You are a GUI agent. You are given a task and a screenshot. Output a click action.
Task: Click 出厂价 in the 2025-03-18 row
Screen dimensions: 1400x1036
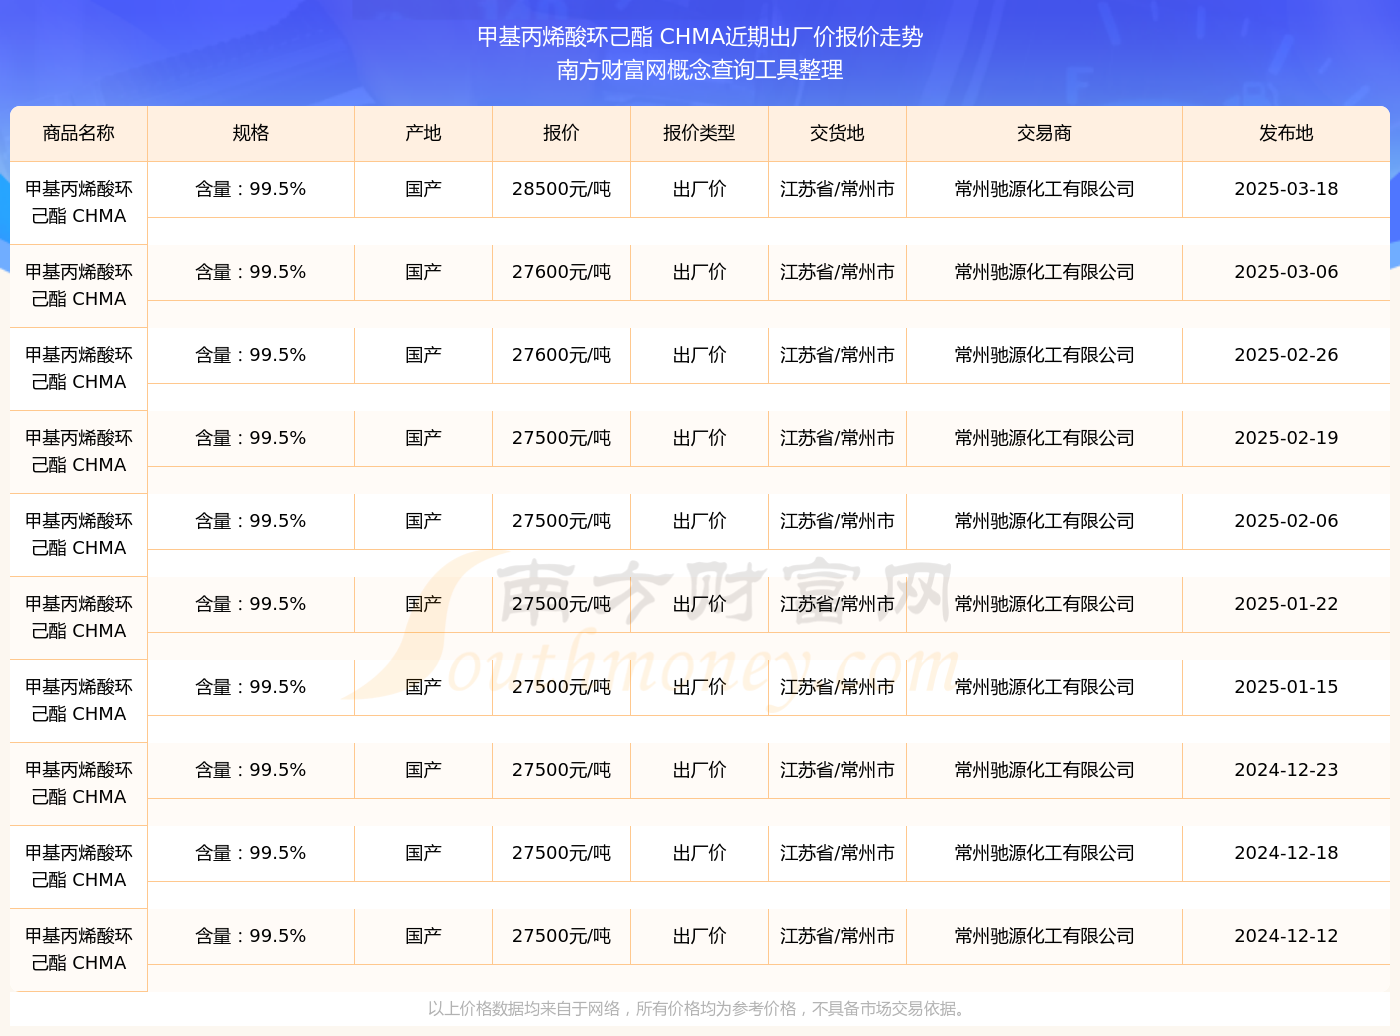tap(699, 189)
